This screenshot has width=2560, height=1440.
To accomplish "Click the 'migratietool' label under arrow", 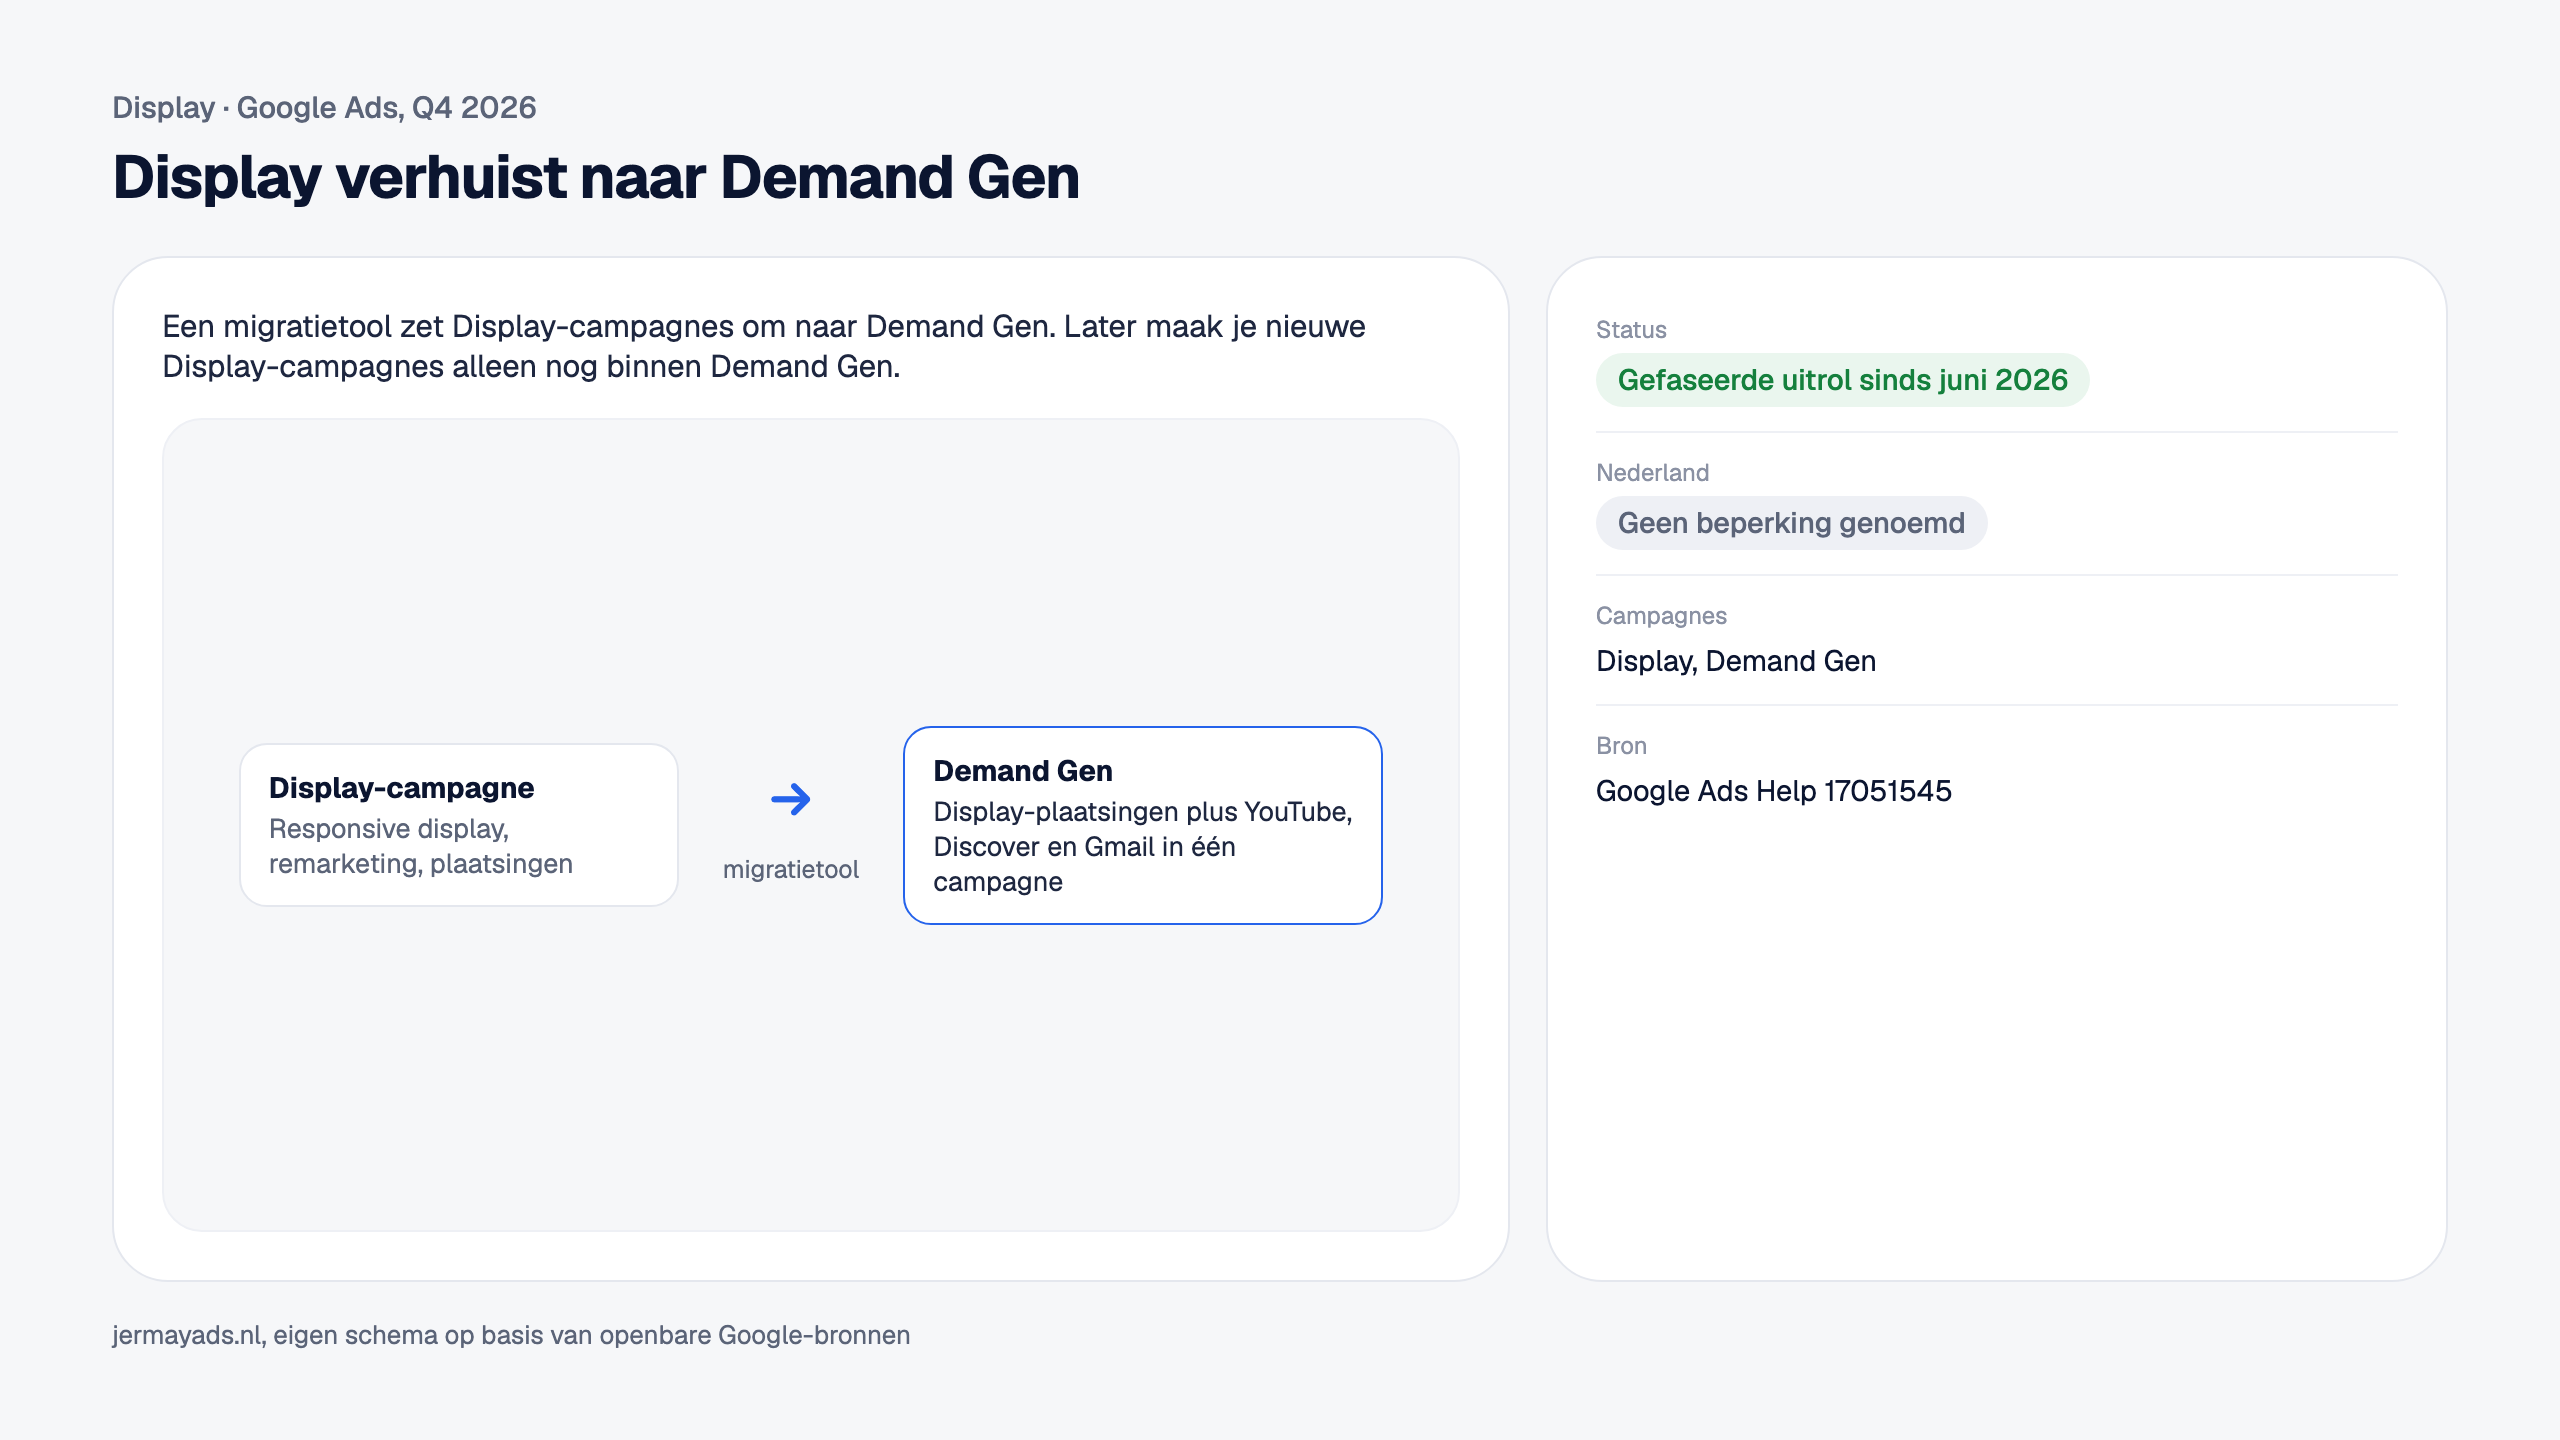I will click(x=790, y=869).
